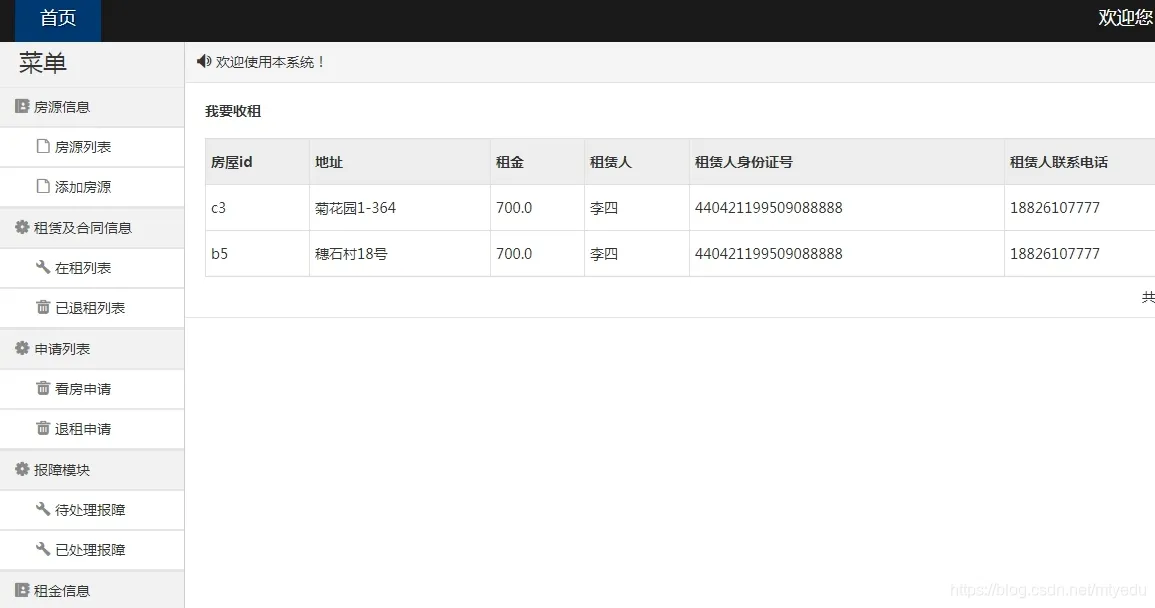Open 已退租列表 page
This screenshot has height=608, width=1155.
92,307
